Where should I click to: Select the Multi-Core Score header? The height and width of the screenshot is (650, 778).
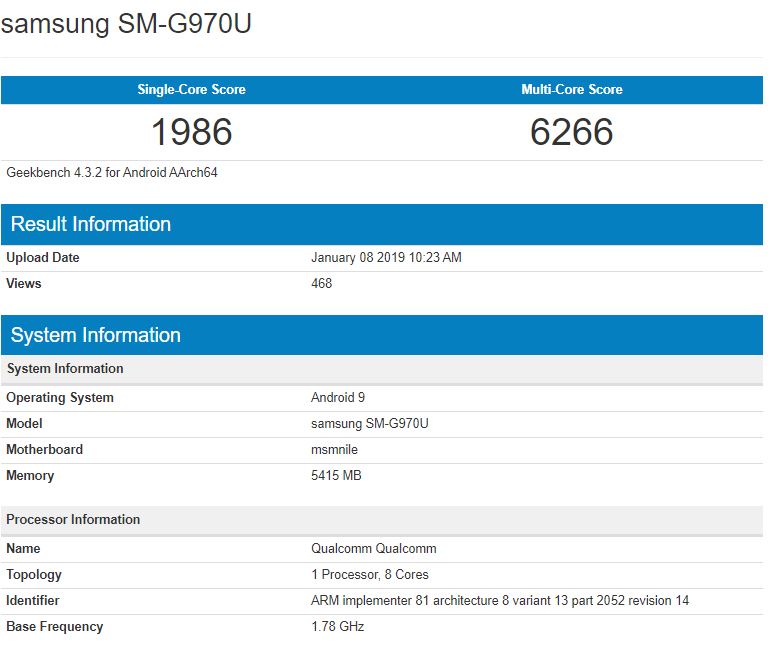click(572, 89)
